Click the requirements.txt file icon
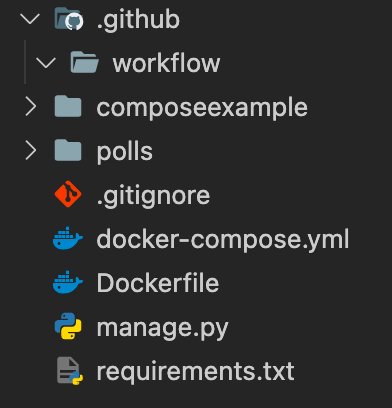 point(69,371)
